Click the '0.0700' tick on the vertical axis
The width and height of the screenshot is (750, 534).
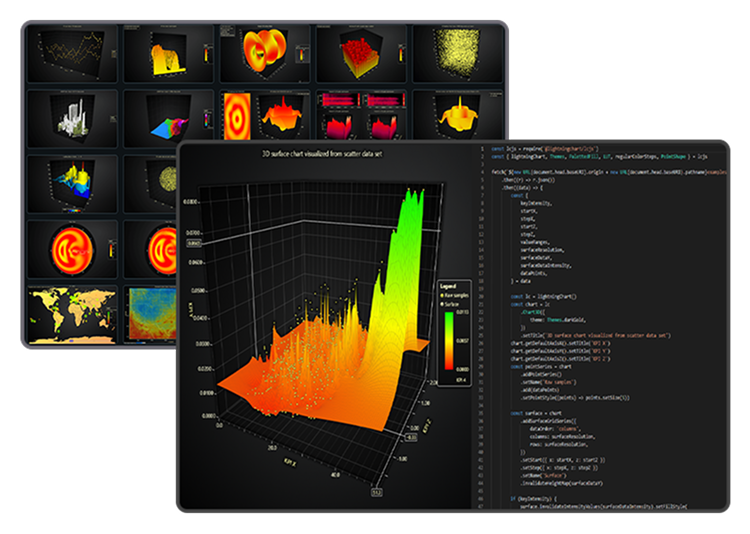pyautogui.click(x=193, y=233)
